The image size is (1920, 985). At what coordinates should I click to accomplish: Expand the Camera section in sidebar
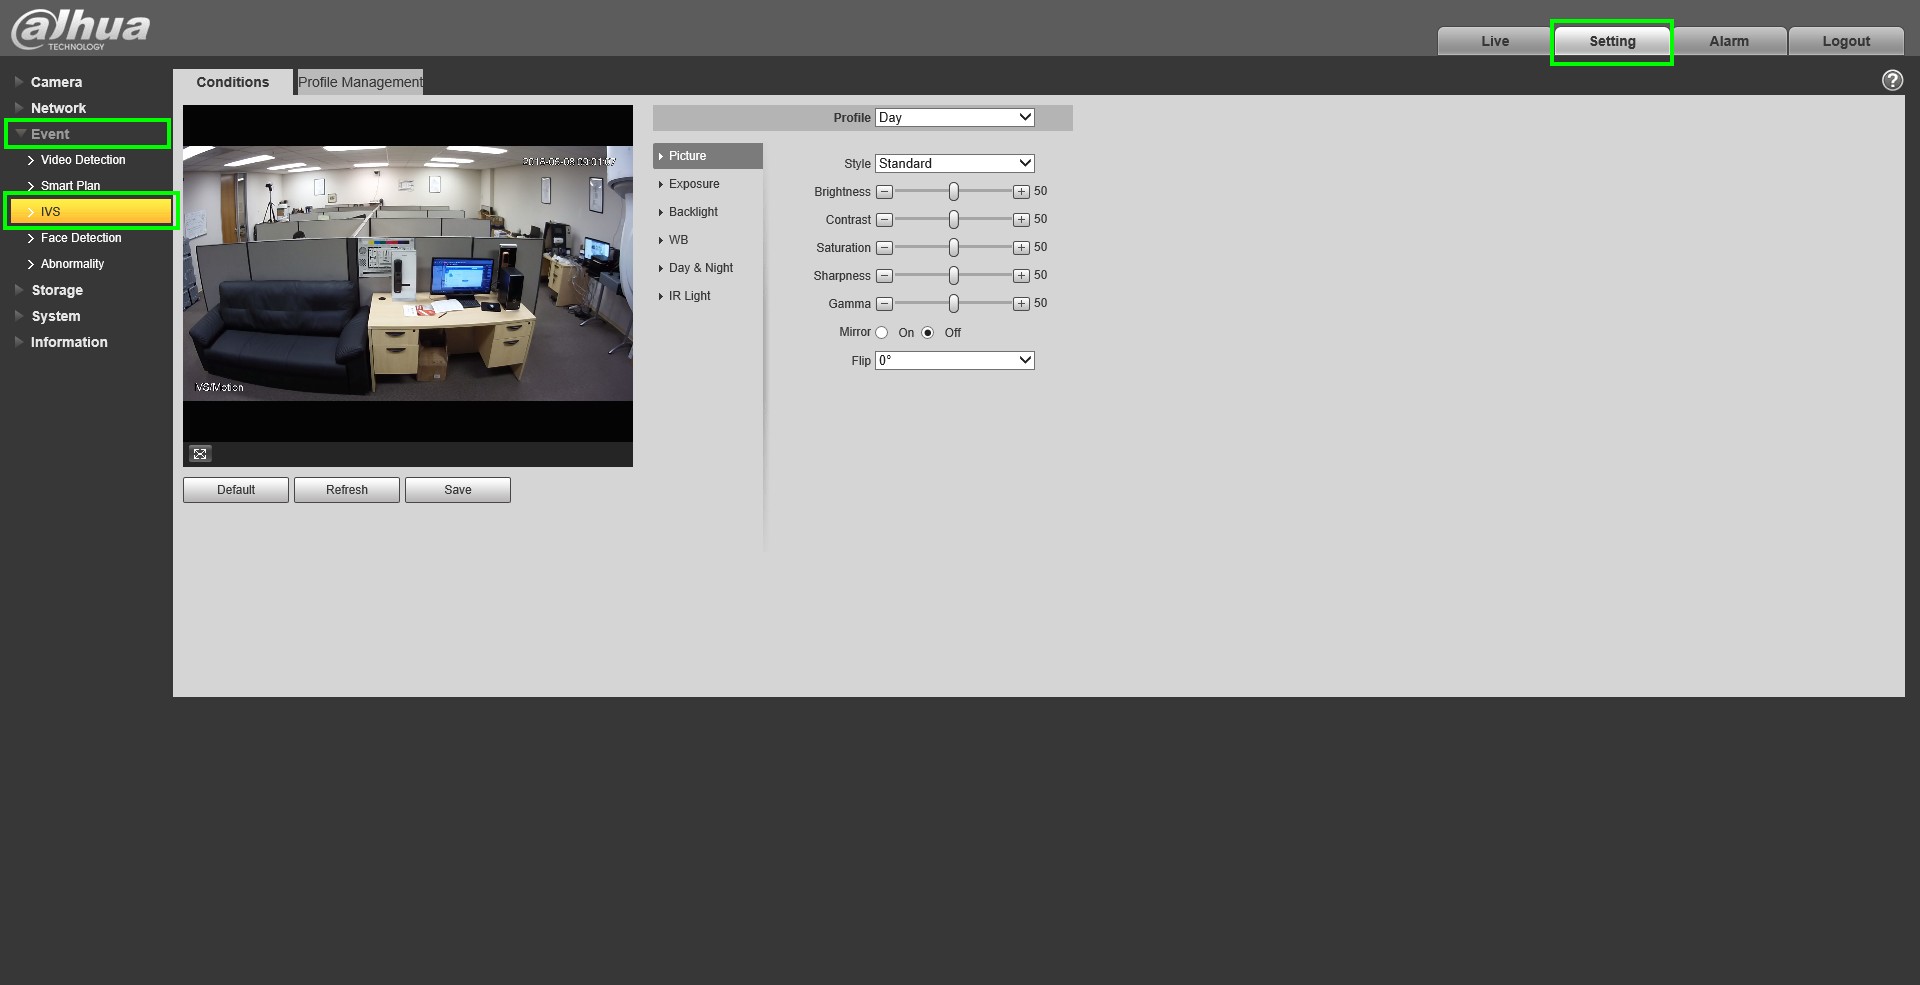coord(56,82)
